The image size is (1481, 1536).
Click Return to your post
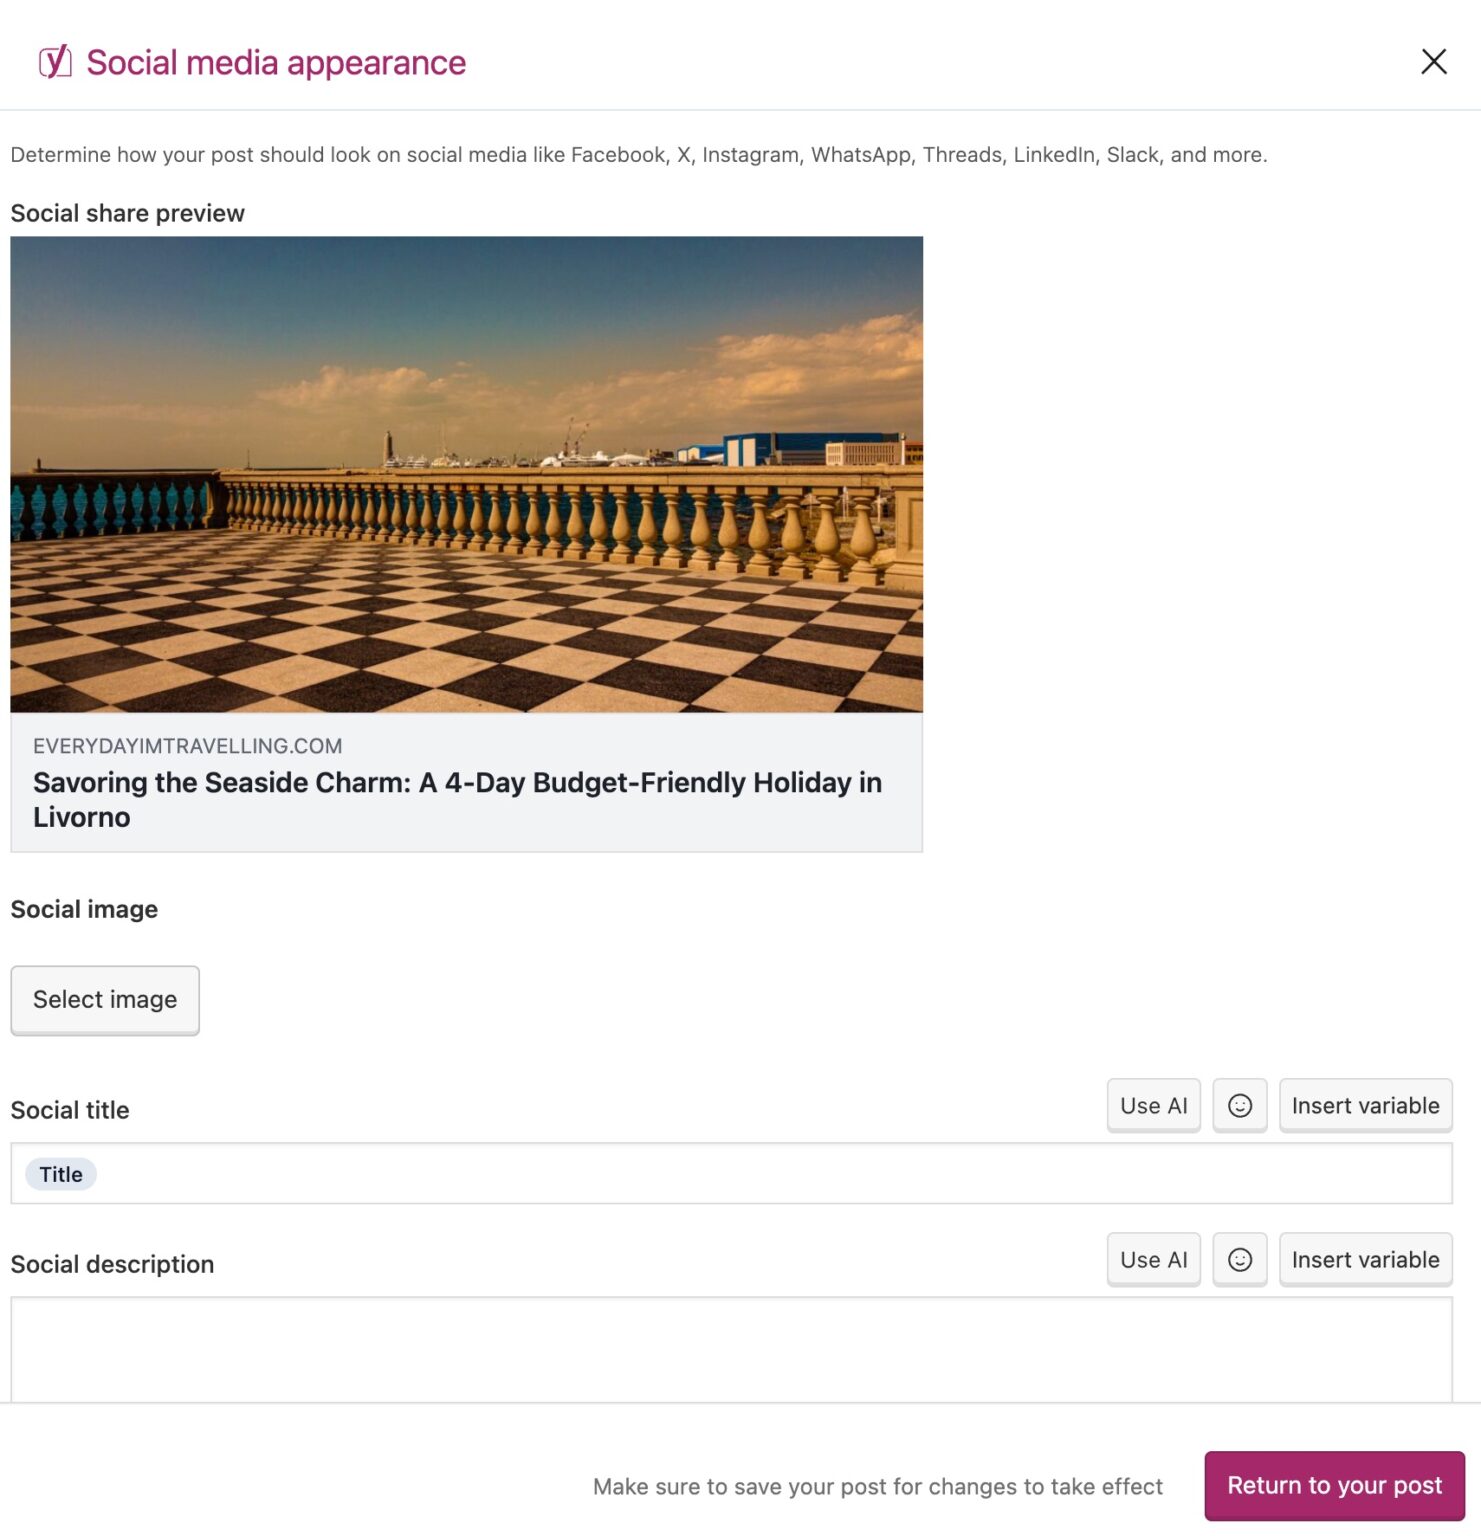[1335, 1486]
